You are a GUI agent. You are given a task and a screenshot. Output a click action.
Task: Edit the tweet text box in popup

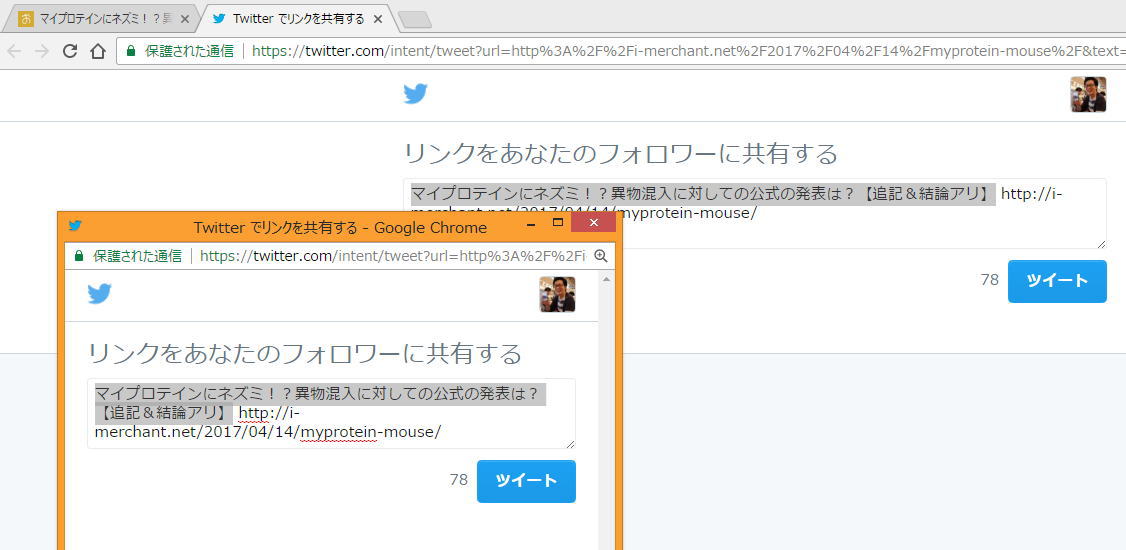(331, 414)
